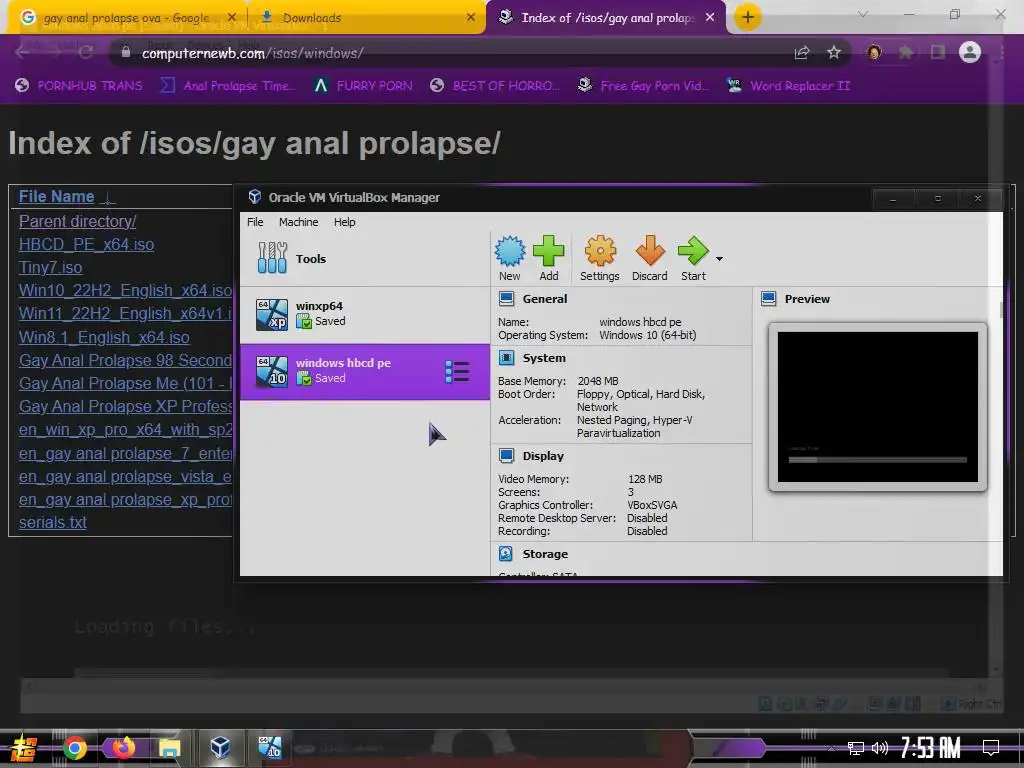Click the Storage section header
The image size is (1024, 768).
click(545, 554)
